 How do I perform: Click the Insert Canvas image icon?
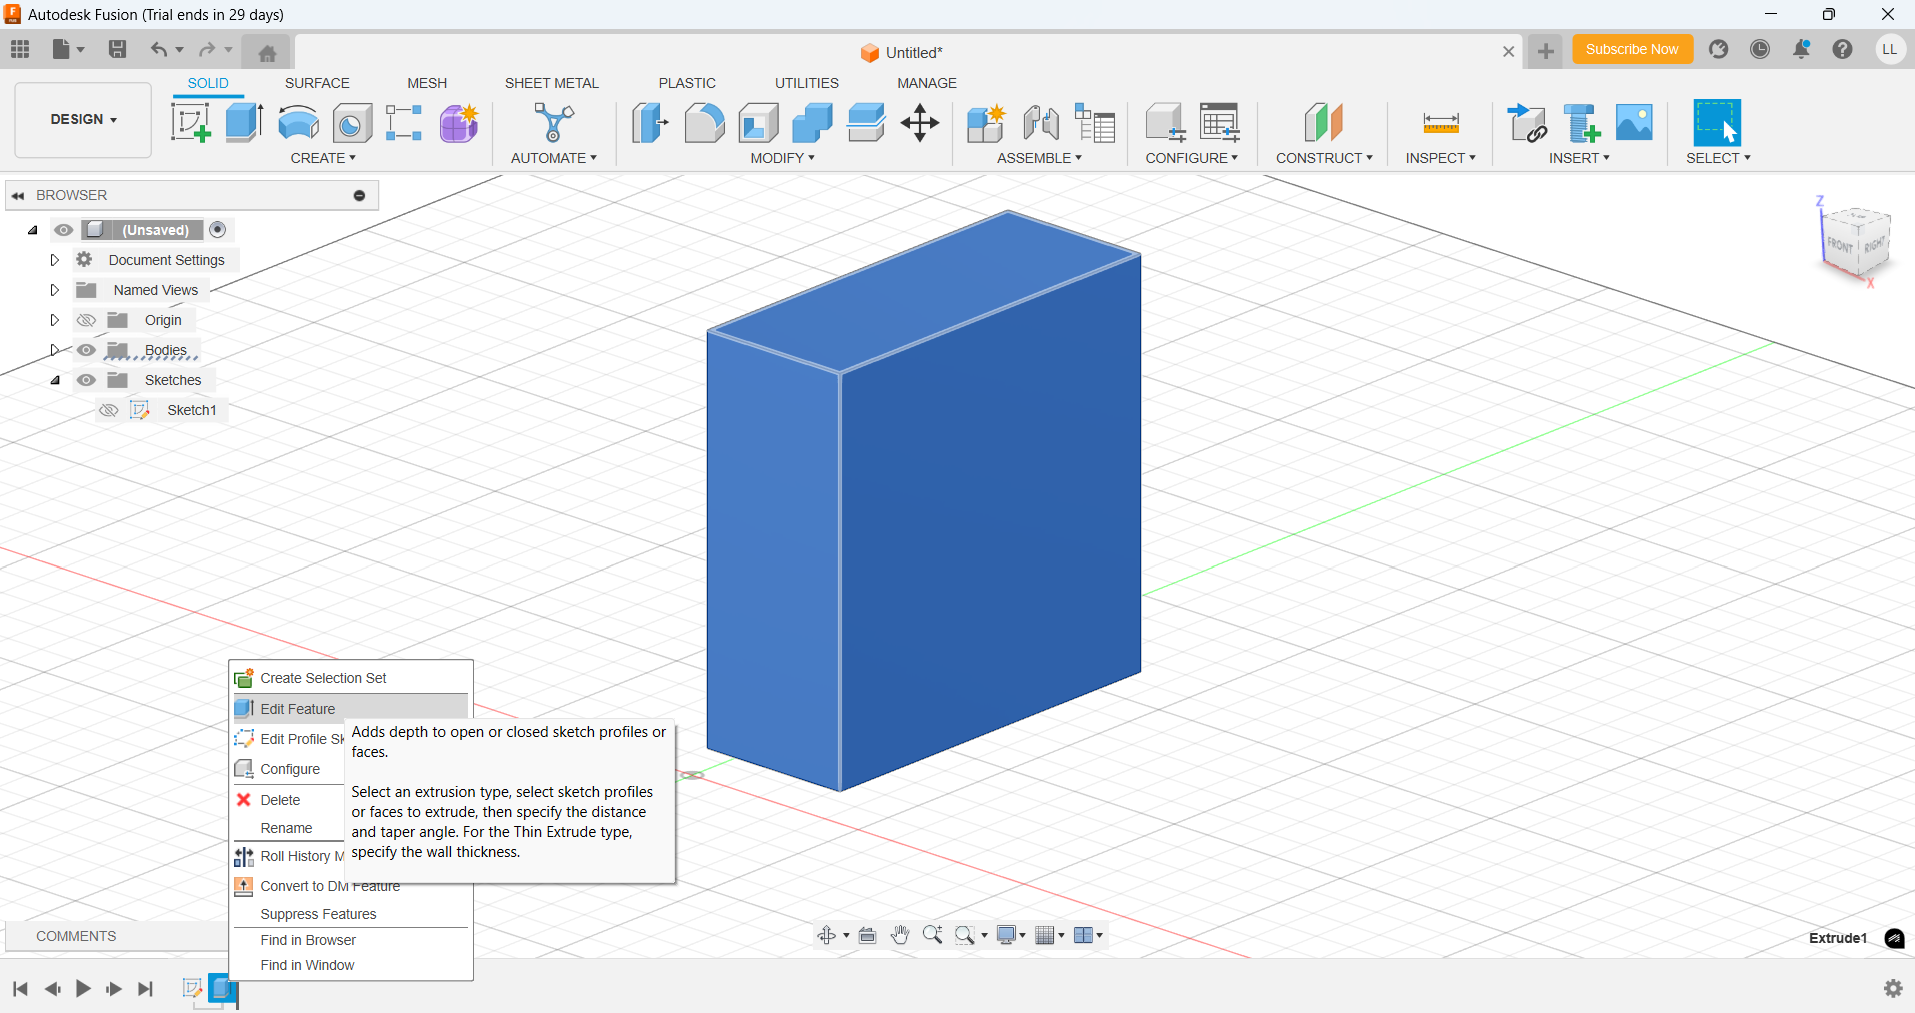(x=1634, y=123)
